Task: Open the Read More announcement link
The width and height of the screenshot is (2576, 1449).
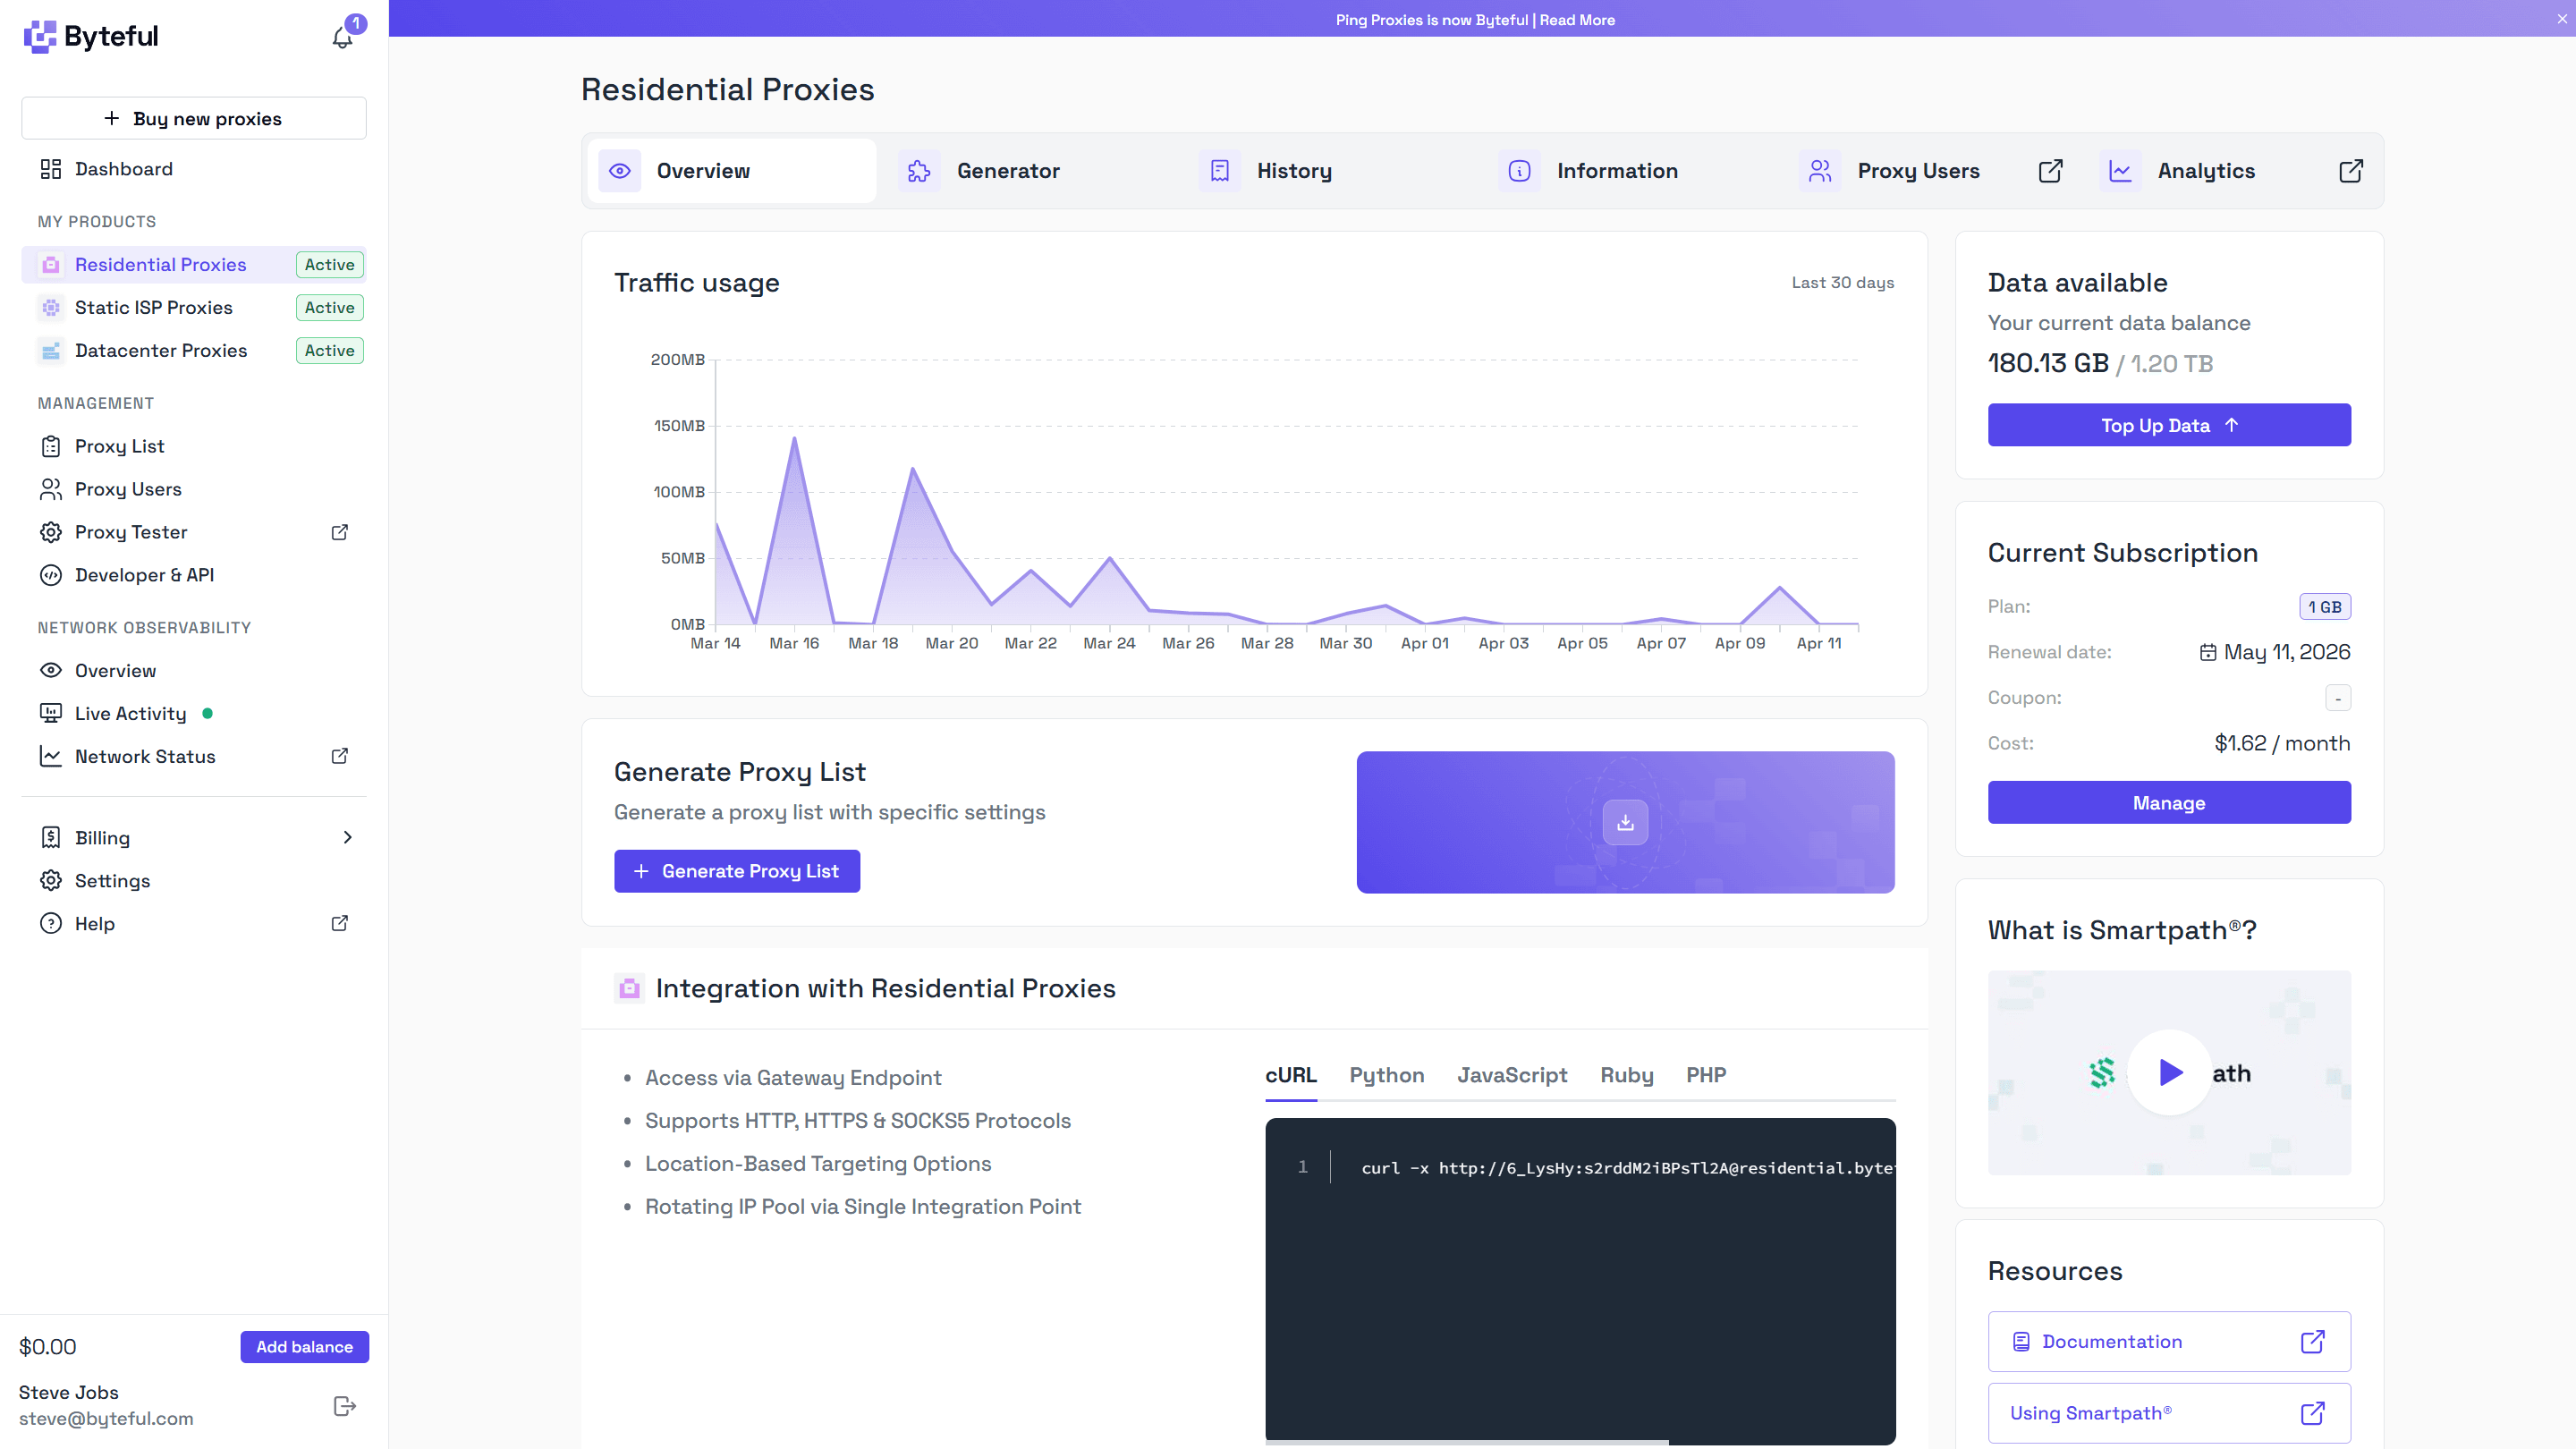Action: point(1577,20)
